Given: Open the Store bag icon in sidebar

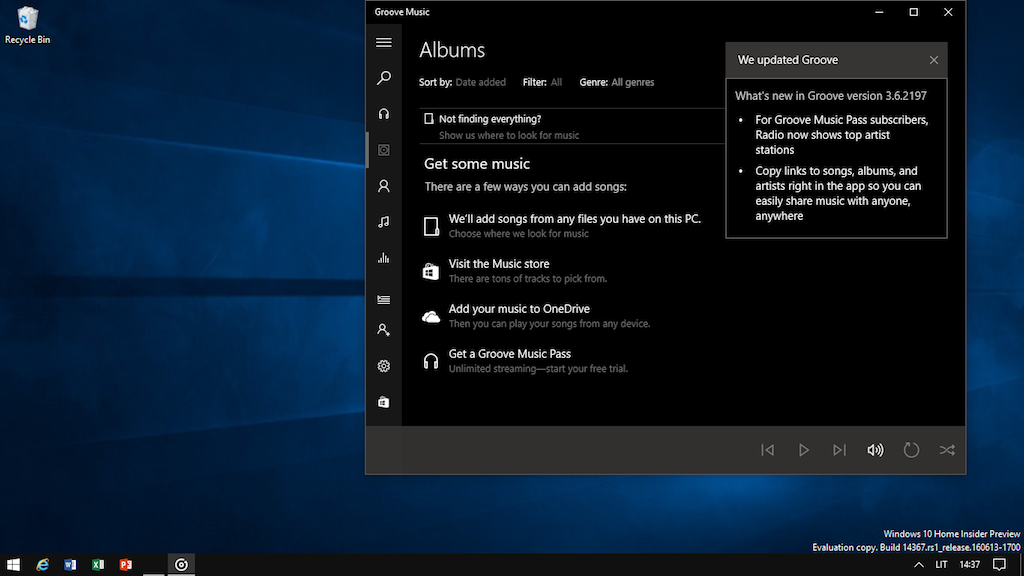Looking at the screenshot, I should [383, 402].
